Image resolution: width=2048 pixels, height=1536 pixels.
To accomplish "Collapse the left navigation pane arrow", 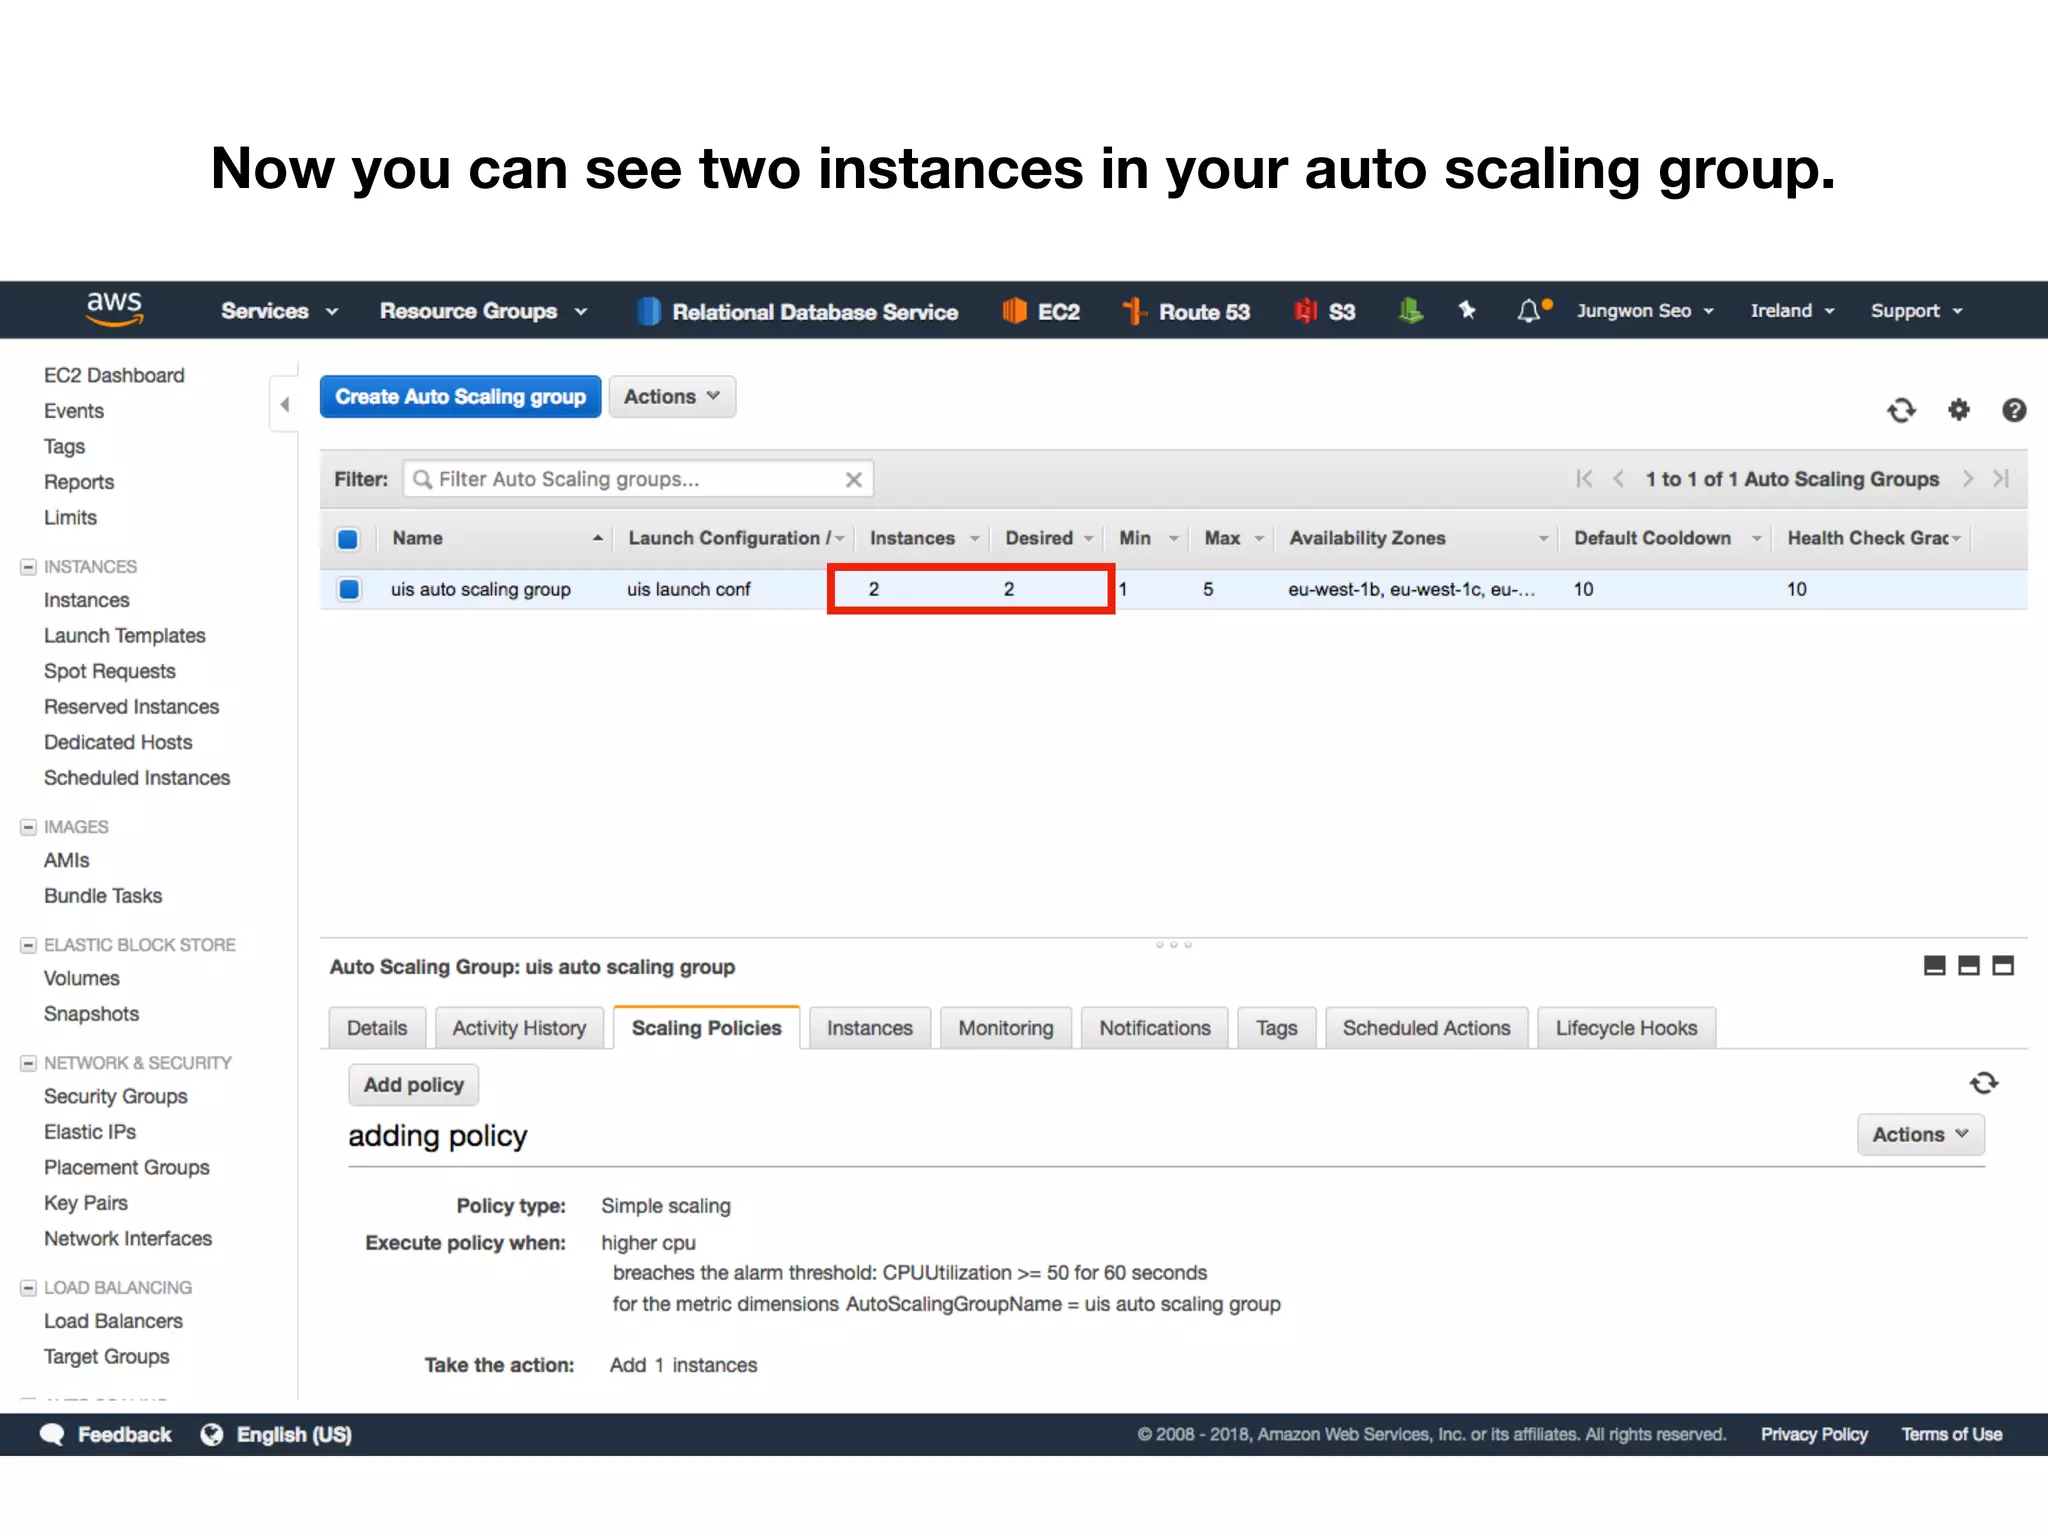I will tap(285, 405).
